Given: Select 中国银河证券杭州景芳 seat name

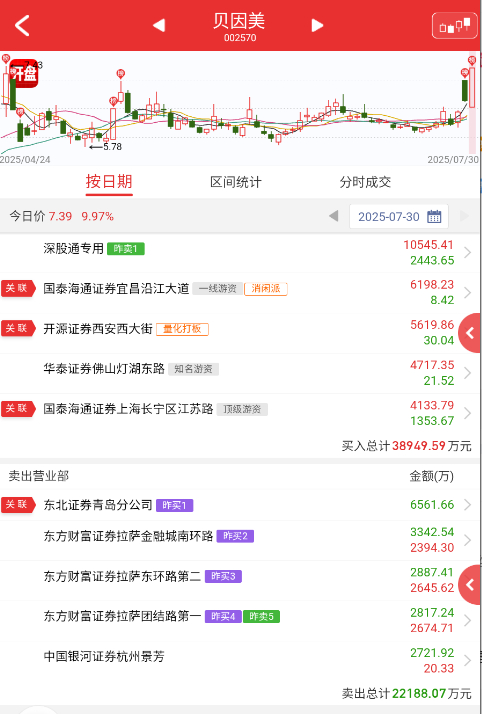Looking at the screenshot, I should click(104, 657).
